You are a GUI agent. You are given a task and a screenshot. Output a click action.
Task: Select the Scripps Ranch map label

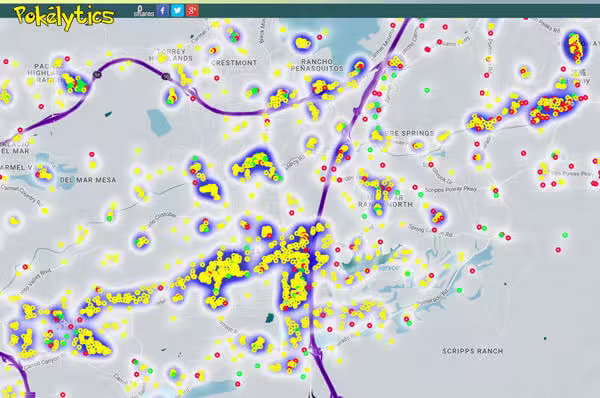473,351
